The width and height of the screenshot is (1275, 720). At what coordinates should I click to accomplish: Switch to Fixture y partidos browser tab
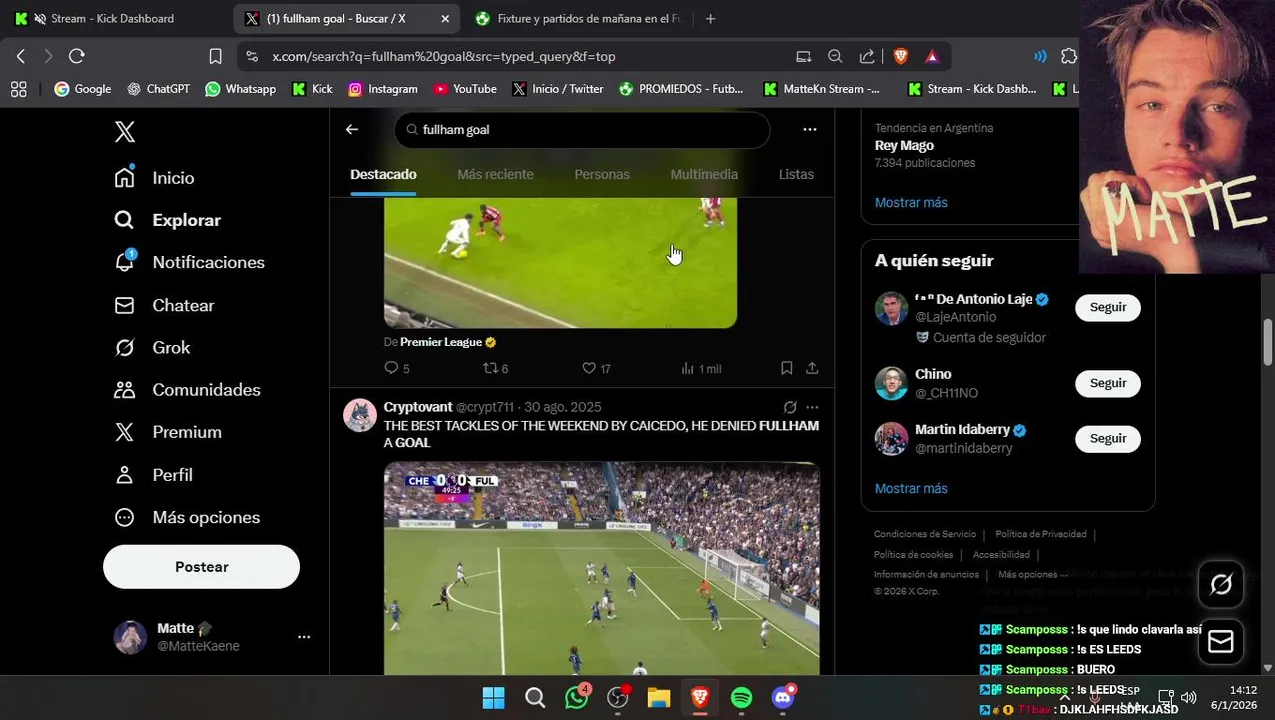(578, 18)
